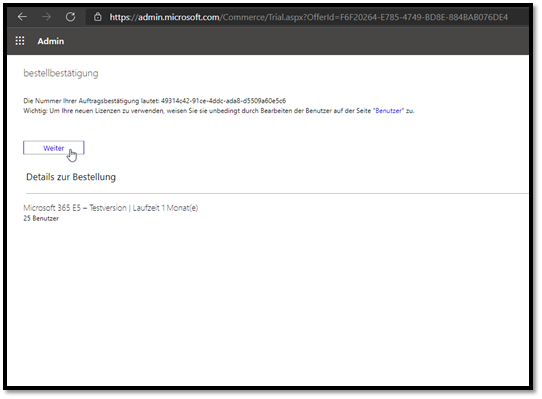Image resolution: width=542 pixels, height=399 pixels.
Task: Open the app launcher waffle icon
Action: tap(20, 41)
